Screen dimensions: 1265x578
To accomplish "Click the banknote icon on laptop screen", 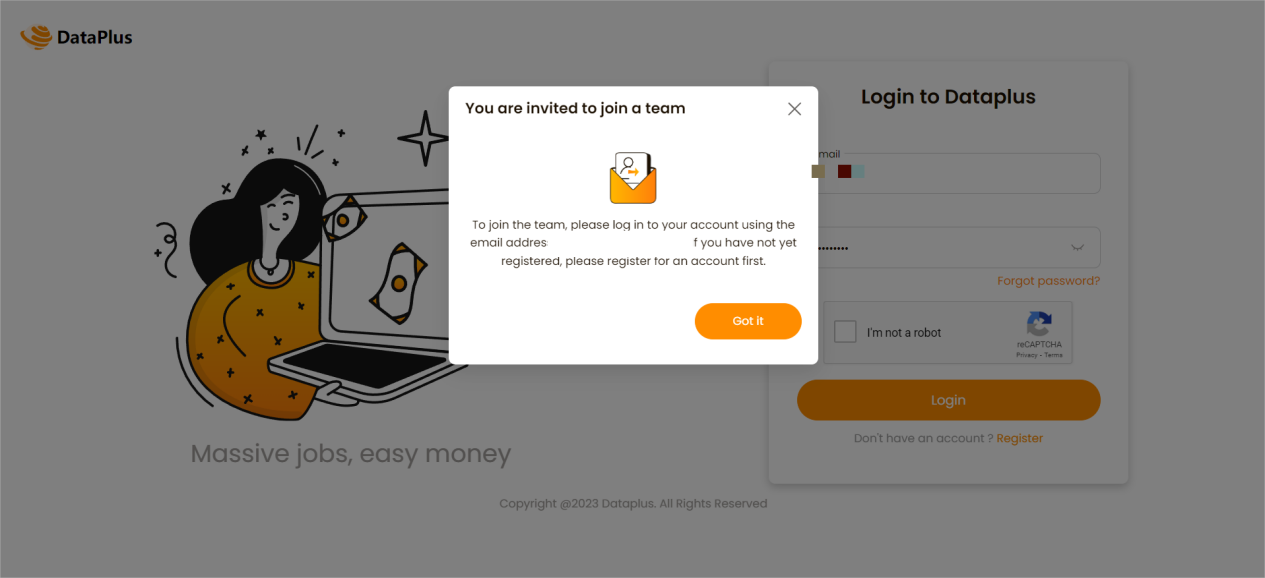I will click(x=397, y=283).
